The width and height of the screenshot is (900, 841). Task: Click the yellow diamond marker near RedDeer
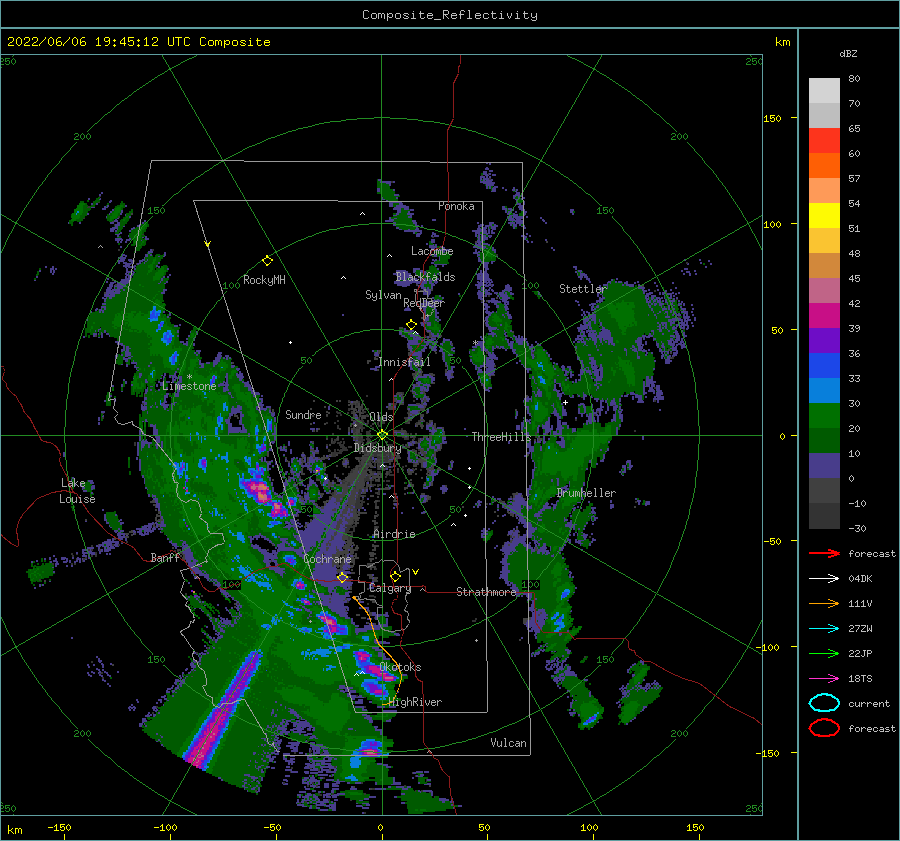(x=412, y=325)
